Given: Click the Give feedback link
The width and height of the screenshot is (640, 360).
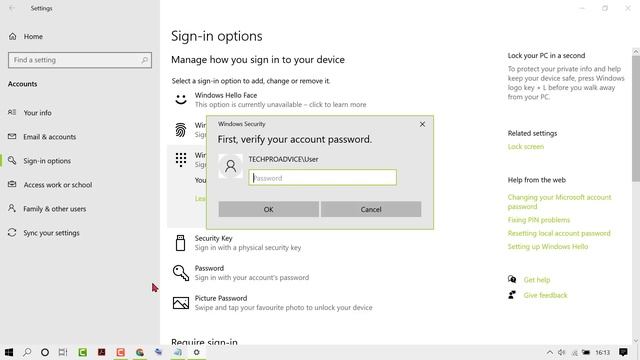Looking at the screenshot, I should [x=545, y=295].
